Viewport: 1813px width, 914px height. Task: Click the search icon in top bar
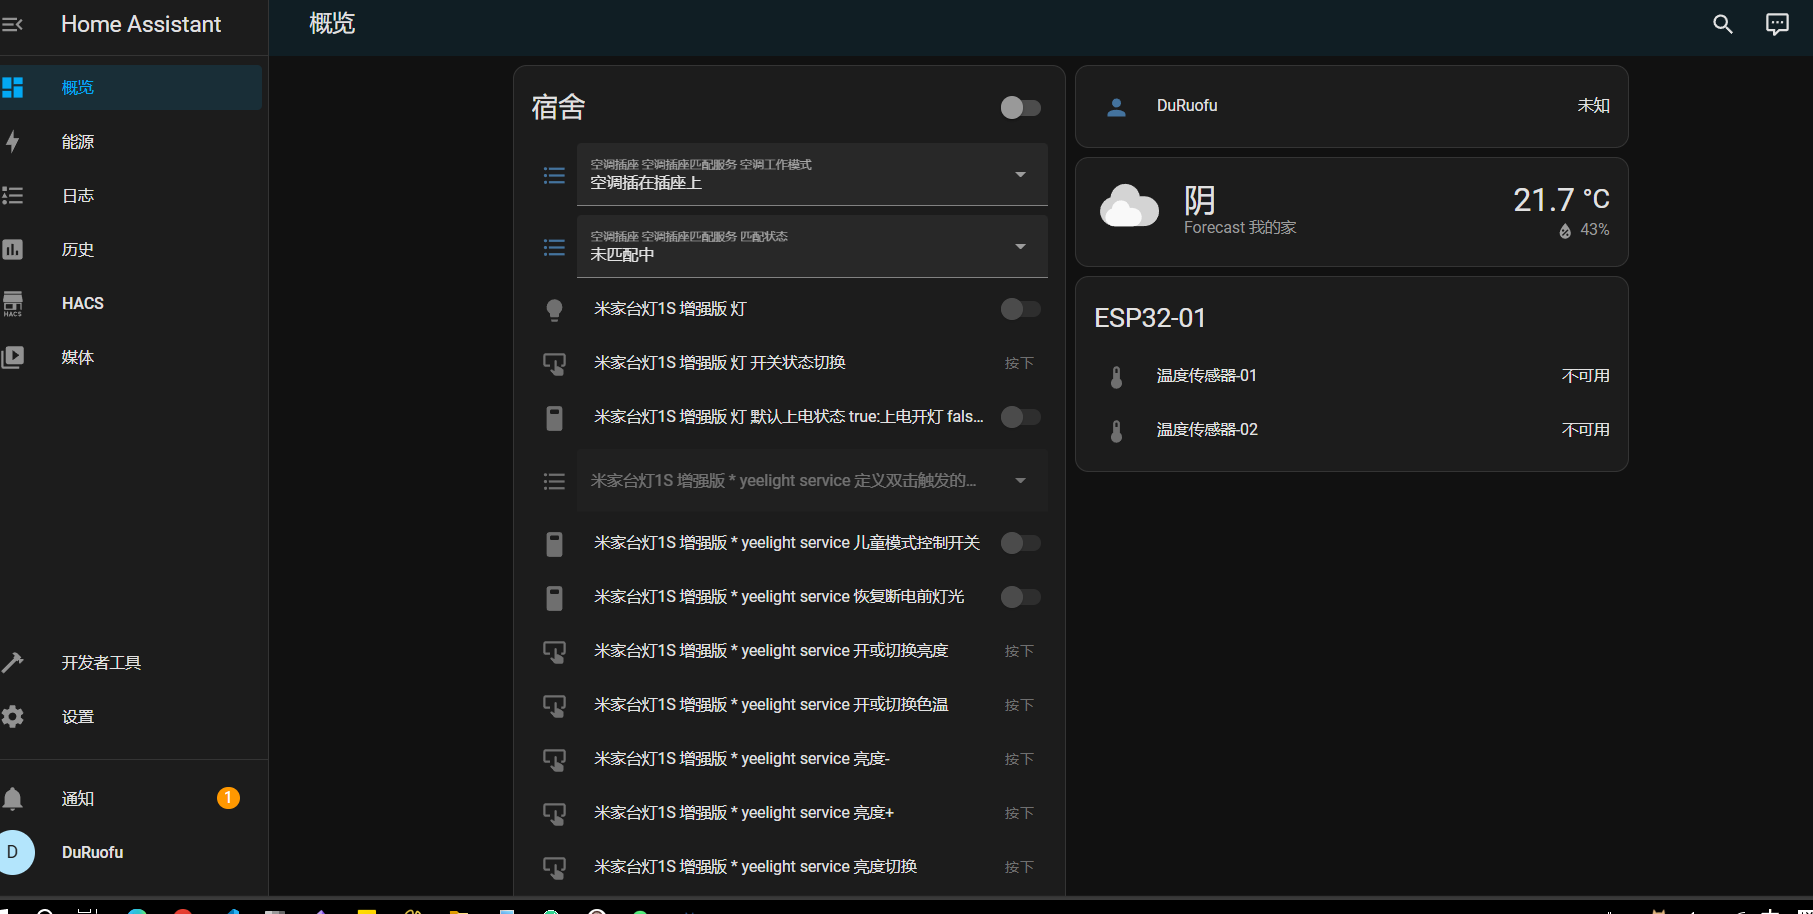coord(1722,24)
